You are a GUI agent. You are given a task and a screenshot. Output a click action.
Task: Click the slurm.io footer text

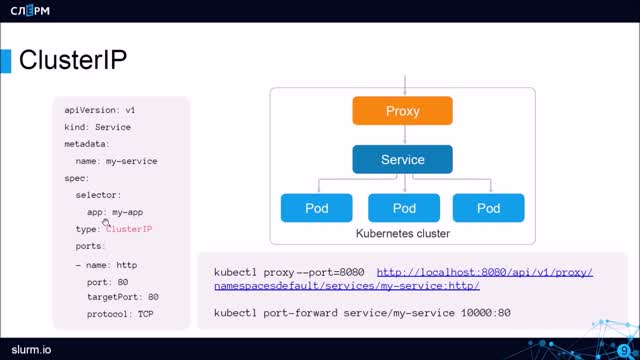pyautogui.click(x=31, y=350)
